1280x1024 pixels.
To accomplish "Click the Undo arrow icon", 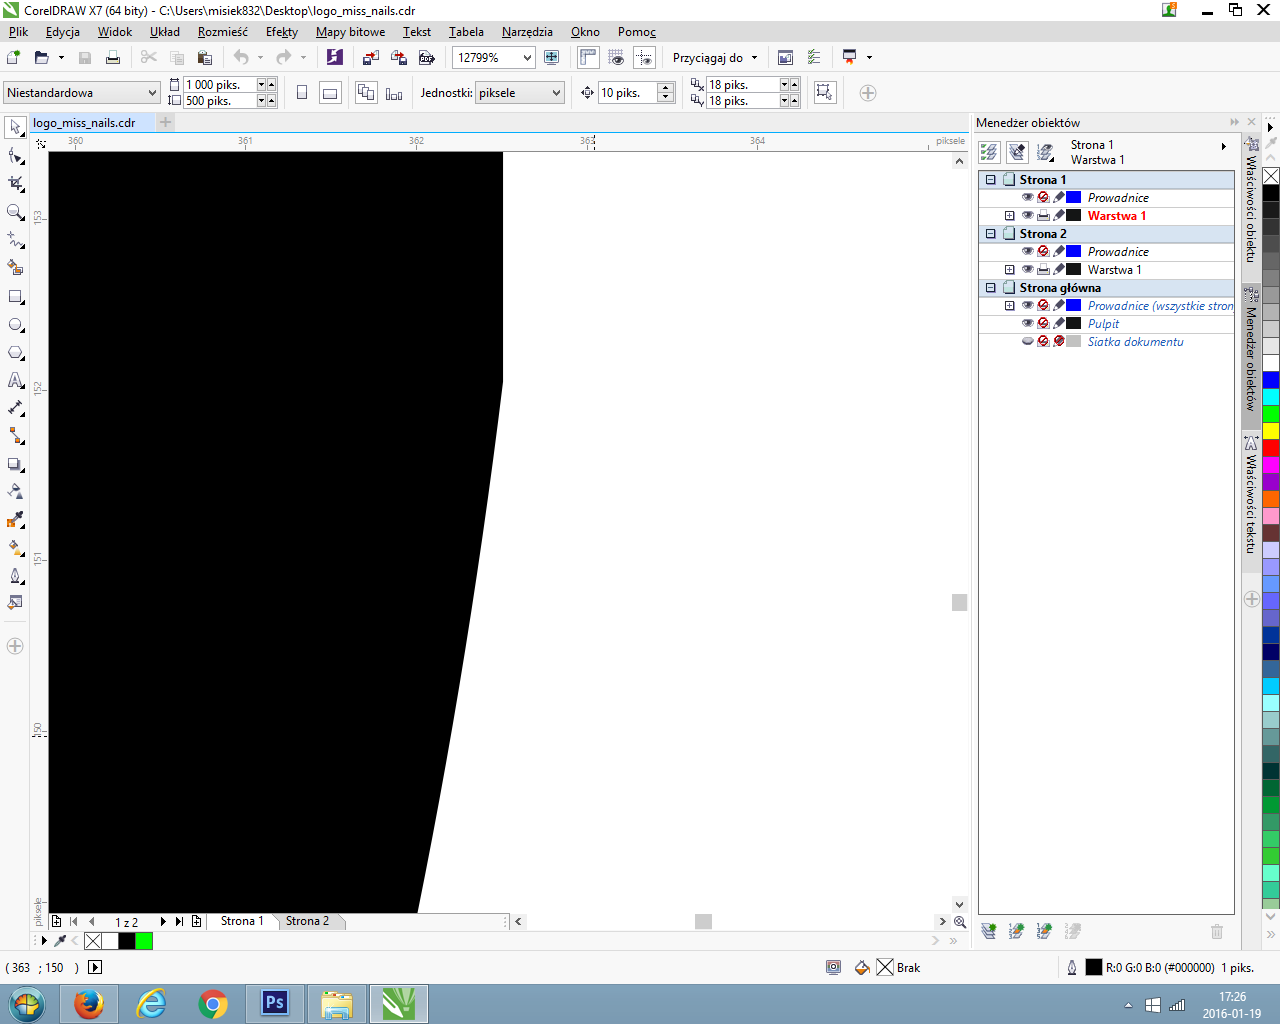I will click(241, 58).
